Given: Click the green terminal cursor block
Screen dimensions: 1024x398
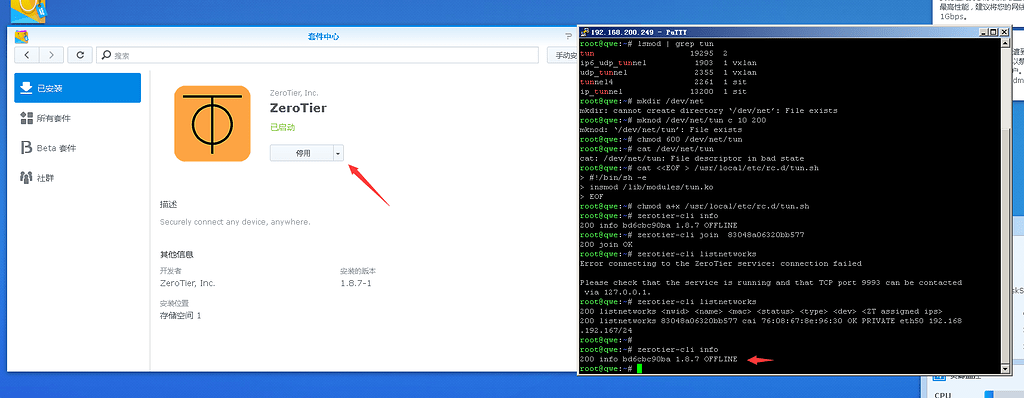Looking at the screenshot, I should [x=640, y=369].
